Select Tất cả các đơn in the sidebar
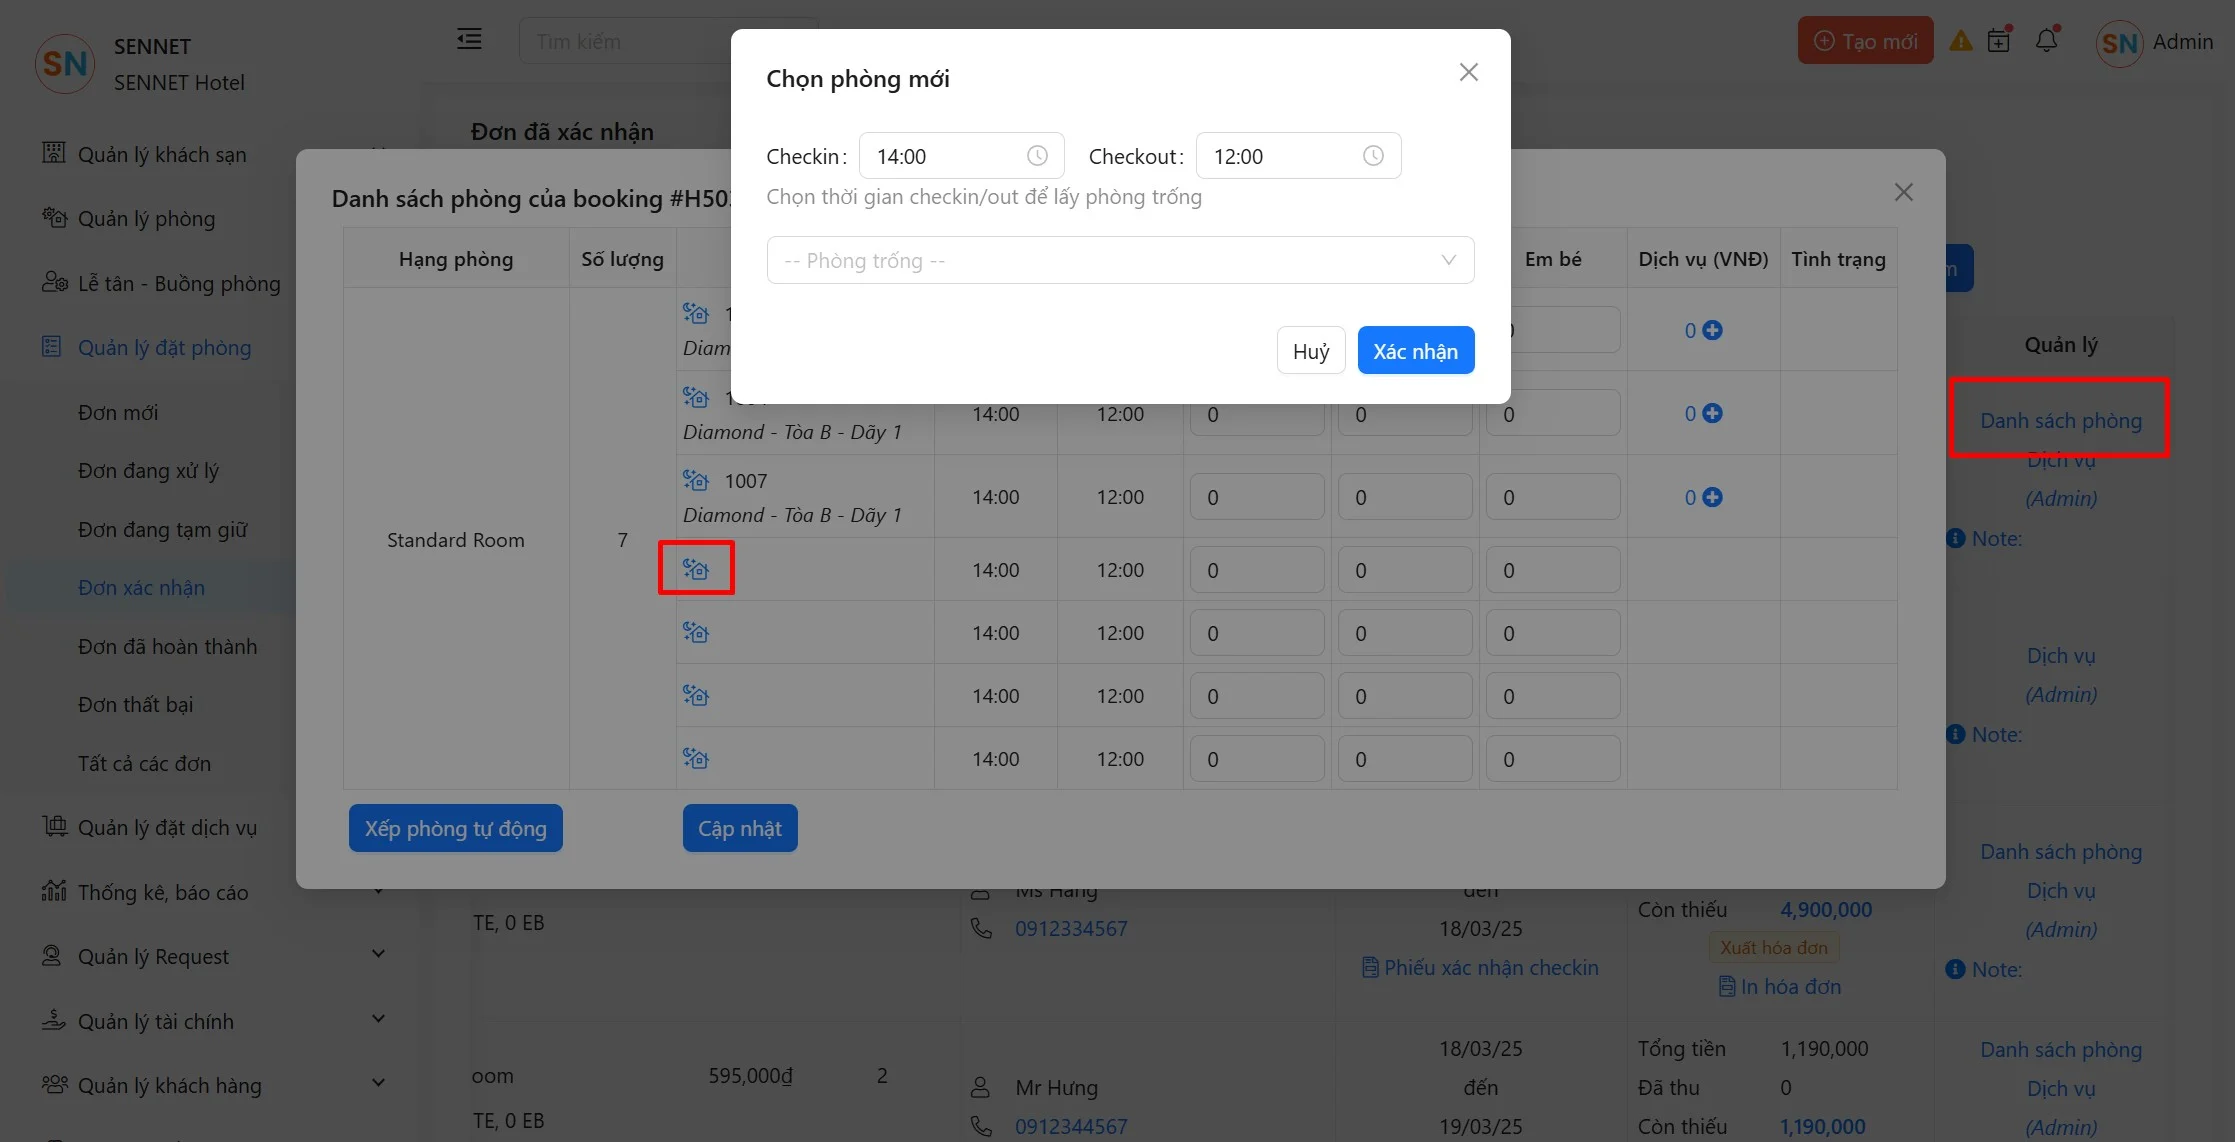This screenshot has height=1142, width=2235. pos(144,764)
